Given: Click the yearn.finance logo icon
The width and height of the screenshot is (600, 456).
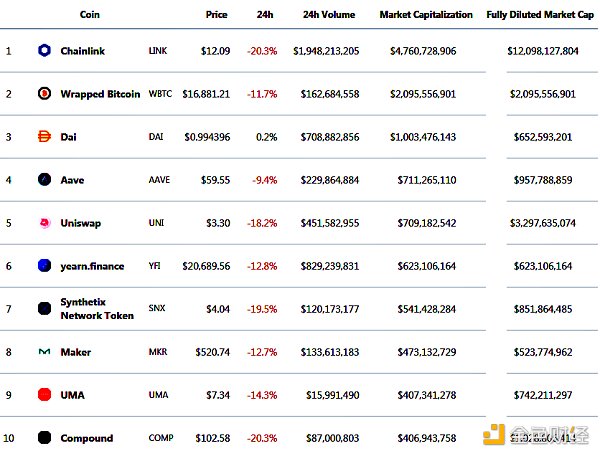Looking at the screenshot, I should click(x=44, y=266).
